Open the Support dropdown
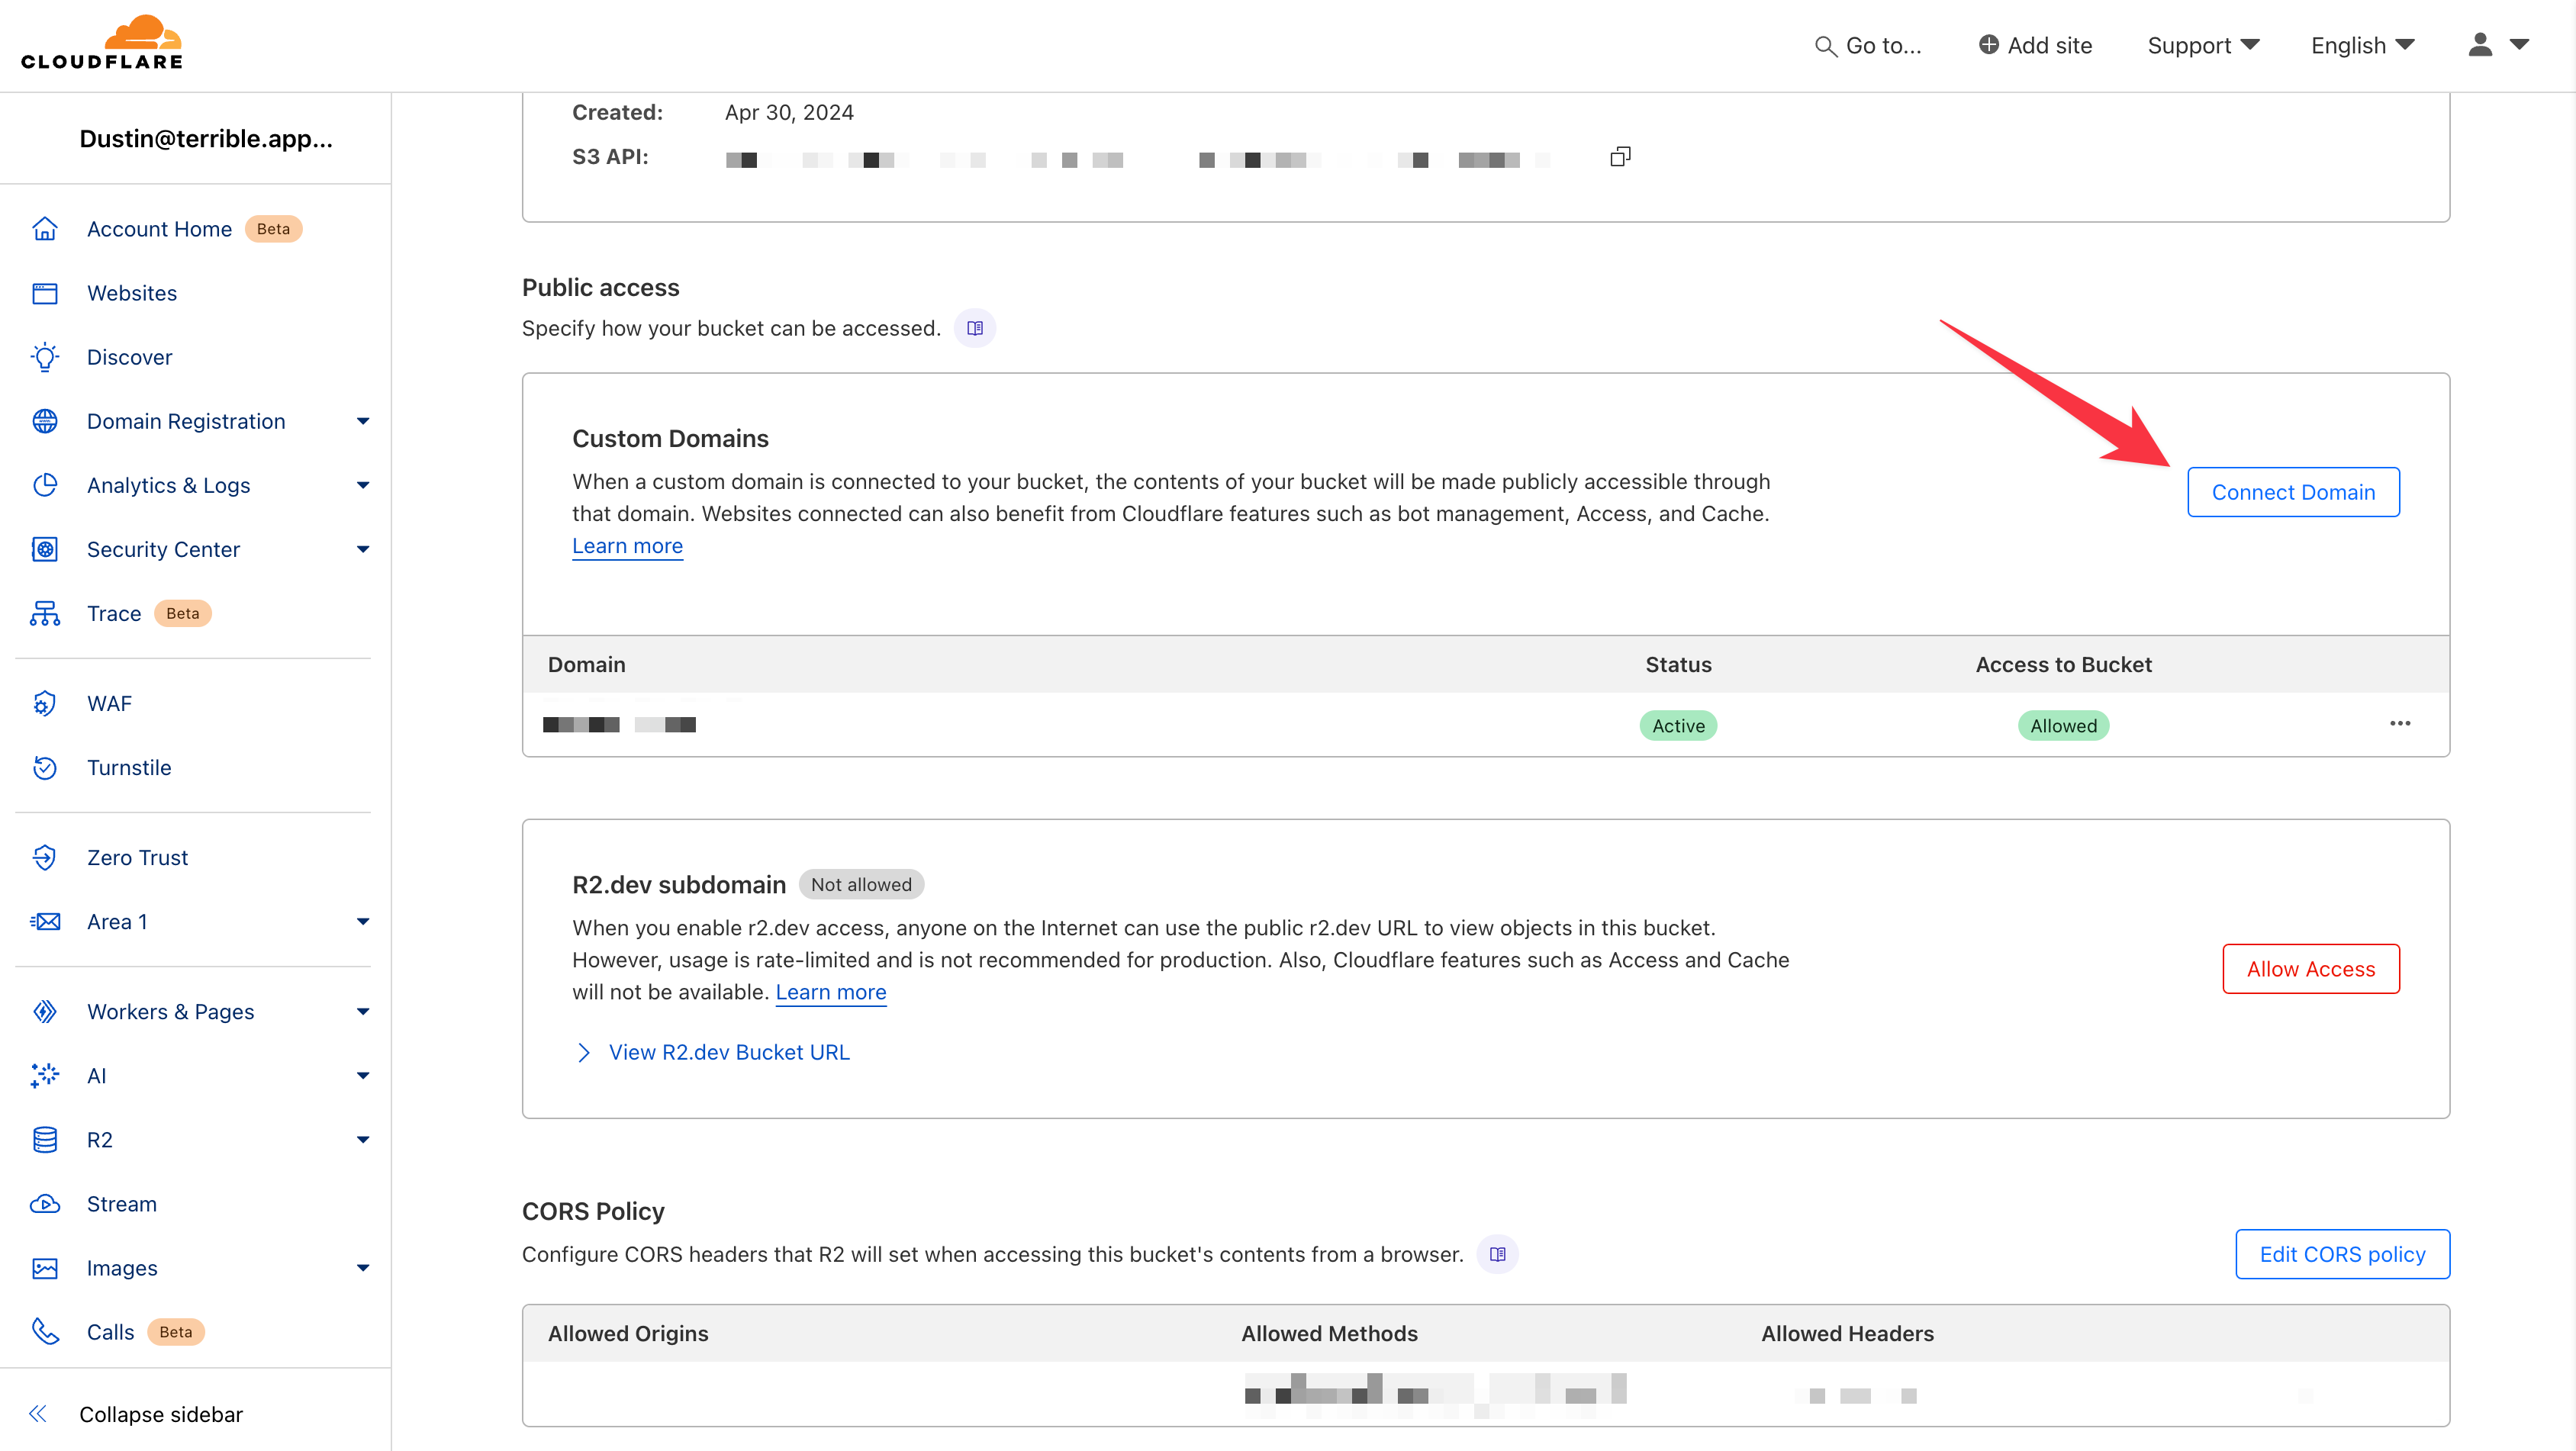 (2203, 45)
